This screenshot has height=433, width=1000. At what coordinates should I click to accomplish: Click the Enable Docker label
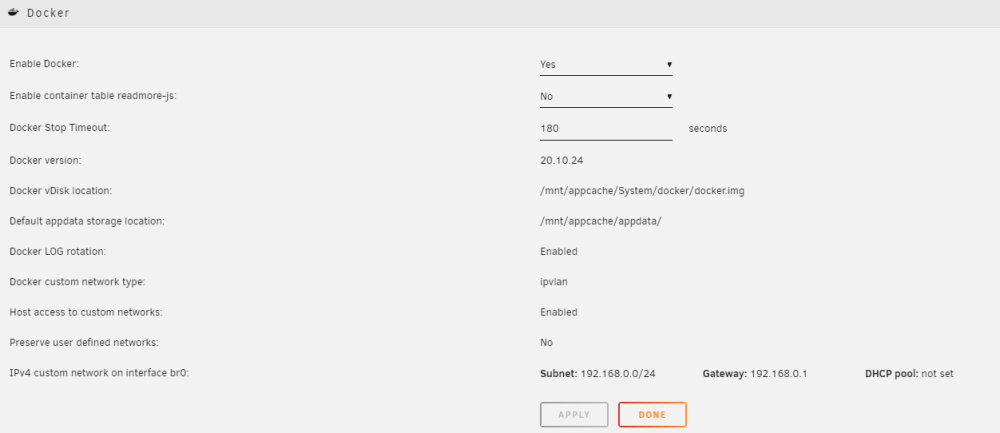point(44,64)
